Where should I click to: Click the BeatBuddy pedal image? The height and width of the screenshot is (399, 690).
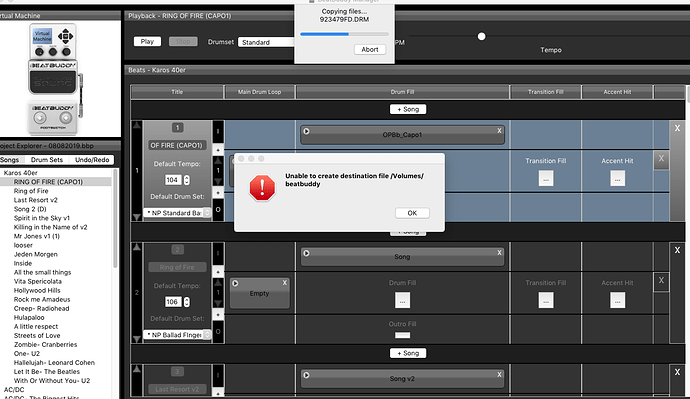click(x=53, y=78)
